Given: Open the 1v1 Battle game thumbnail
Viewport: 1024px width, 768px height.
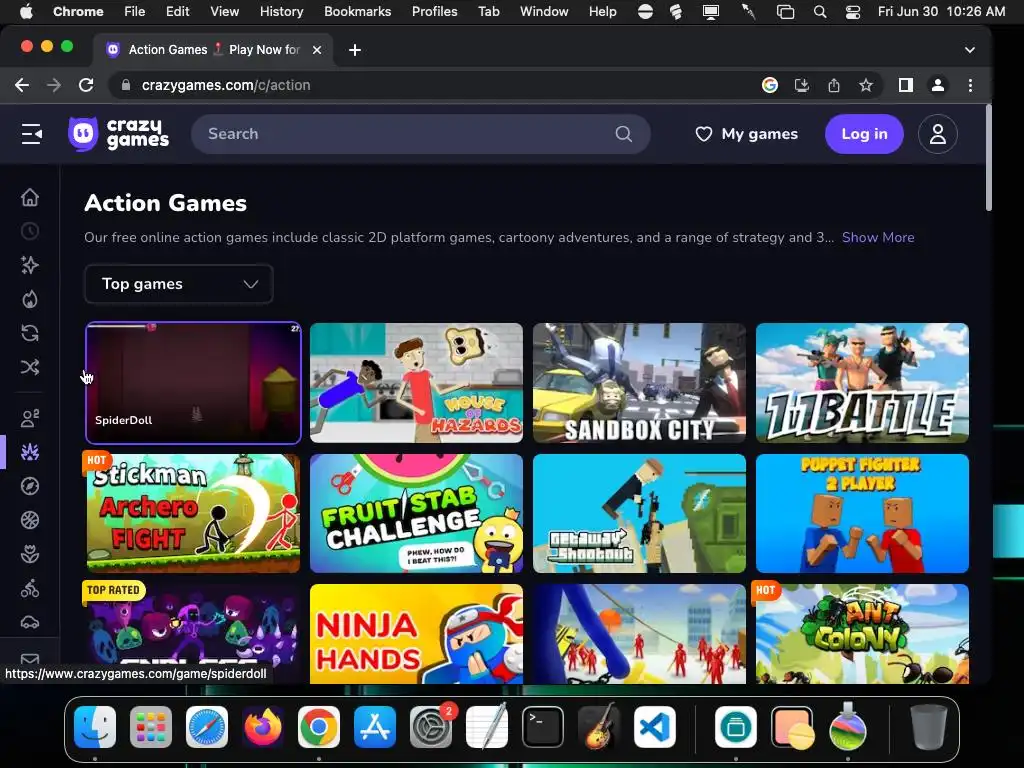Looking at the screenshot, I should (862, 383).
